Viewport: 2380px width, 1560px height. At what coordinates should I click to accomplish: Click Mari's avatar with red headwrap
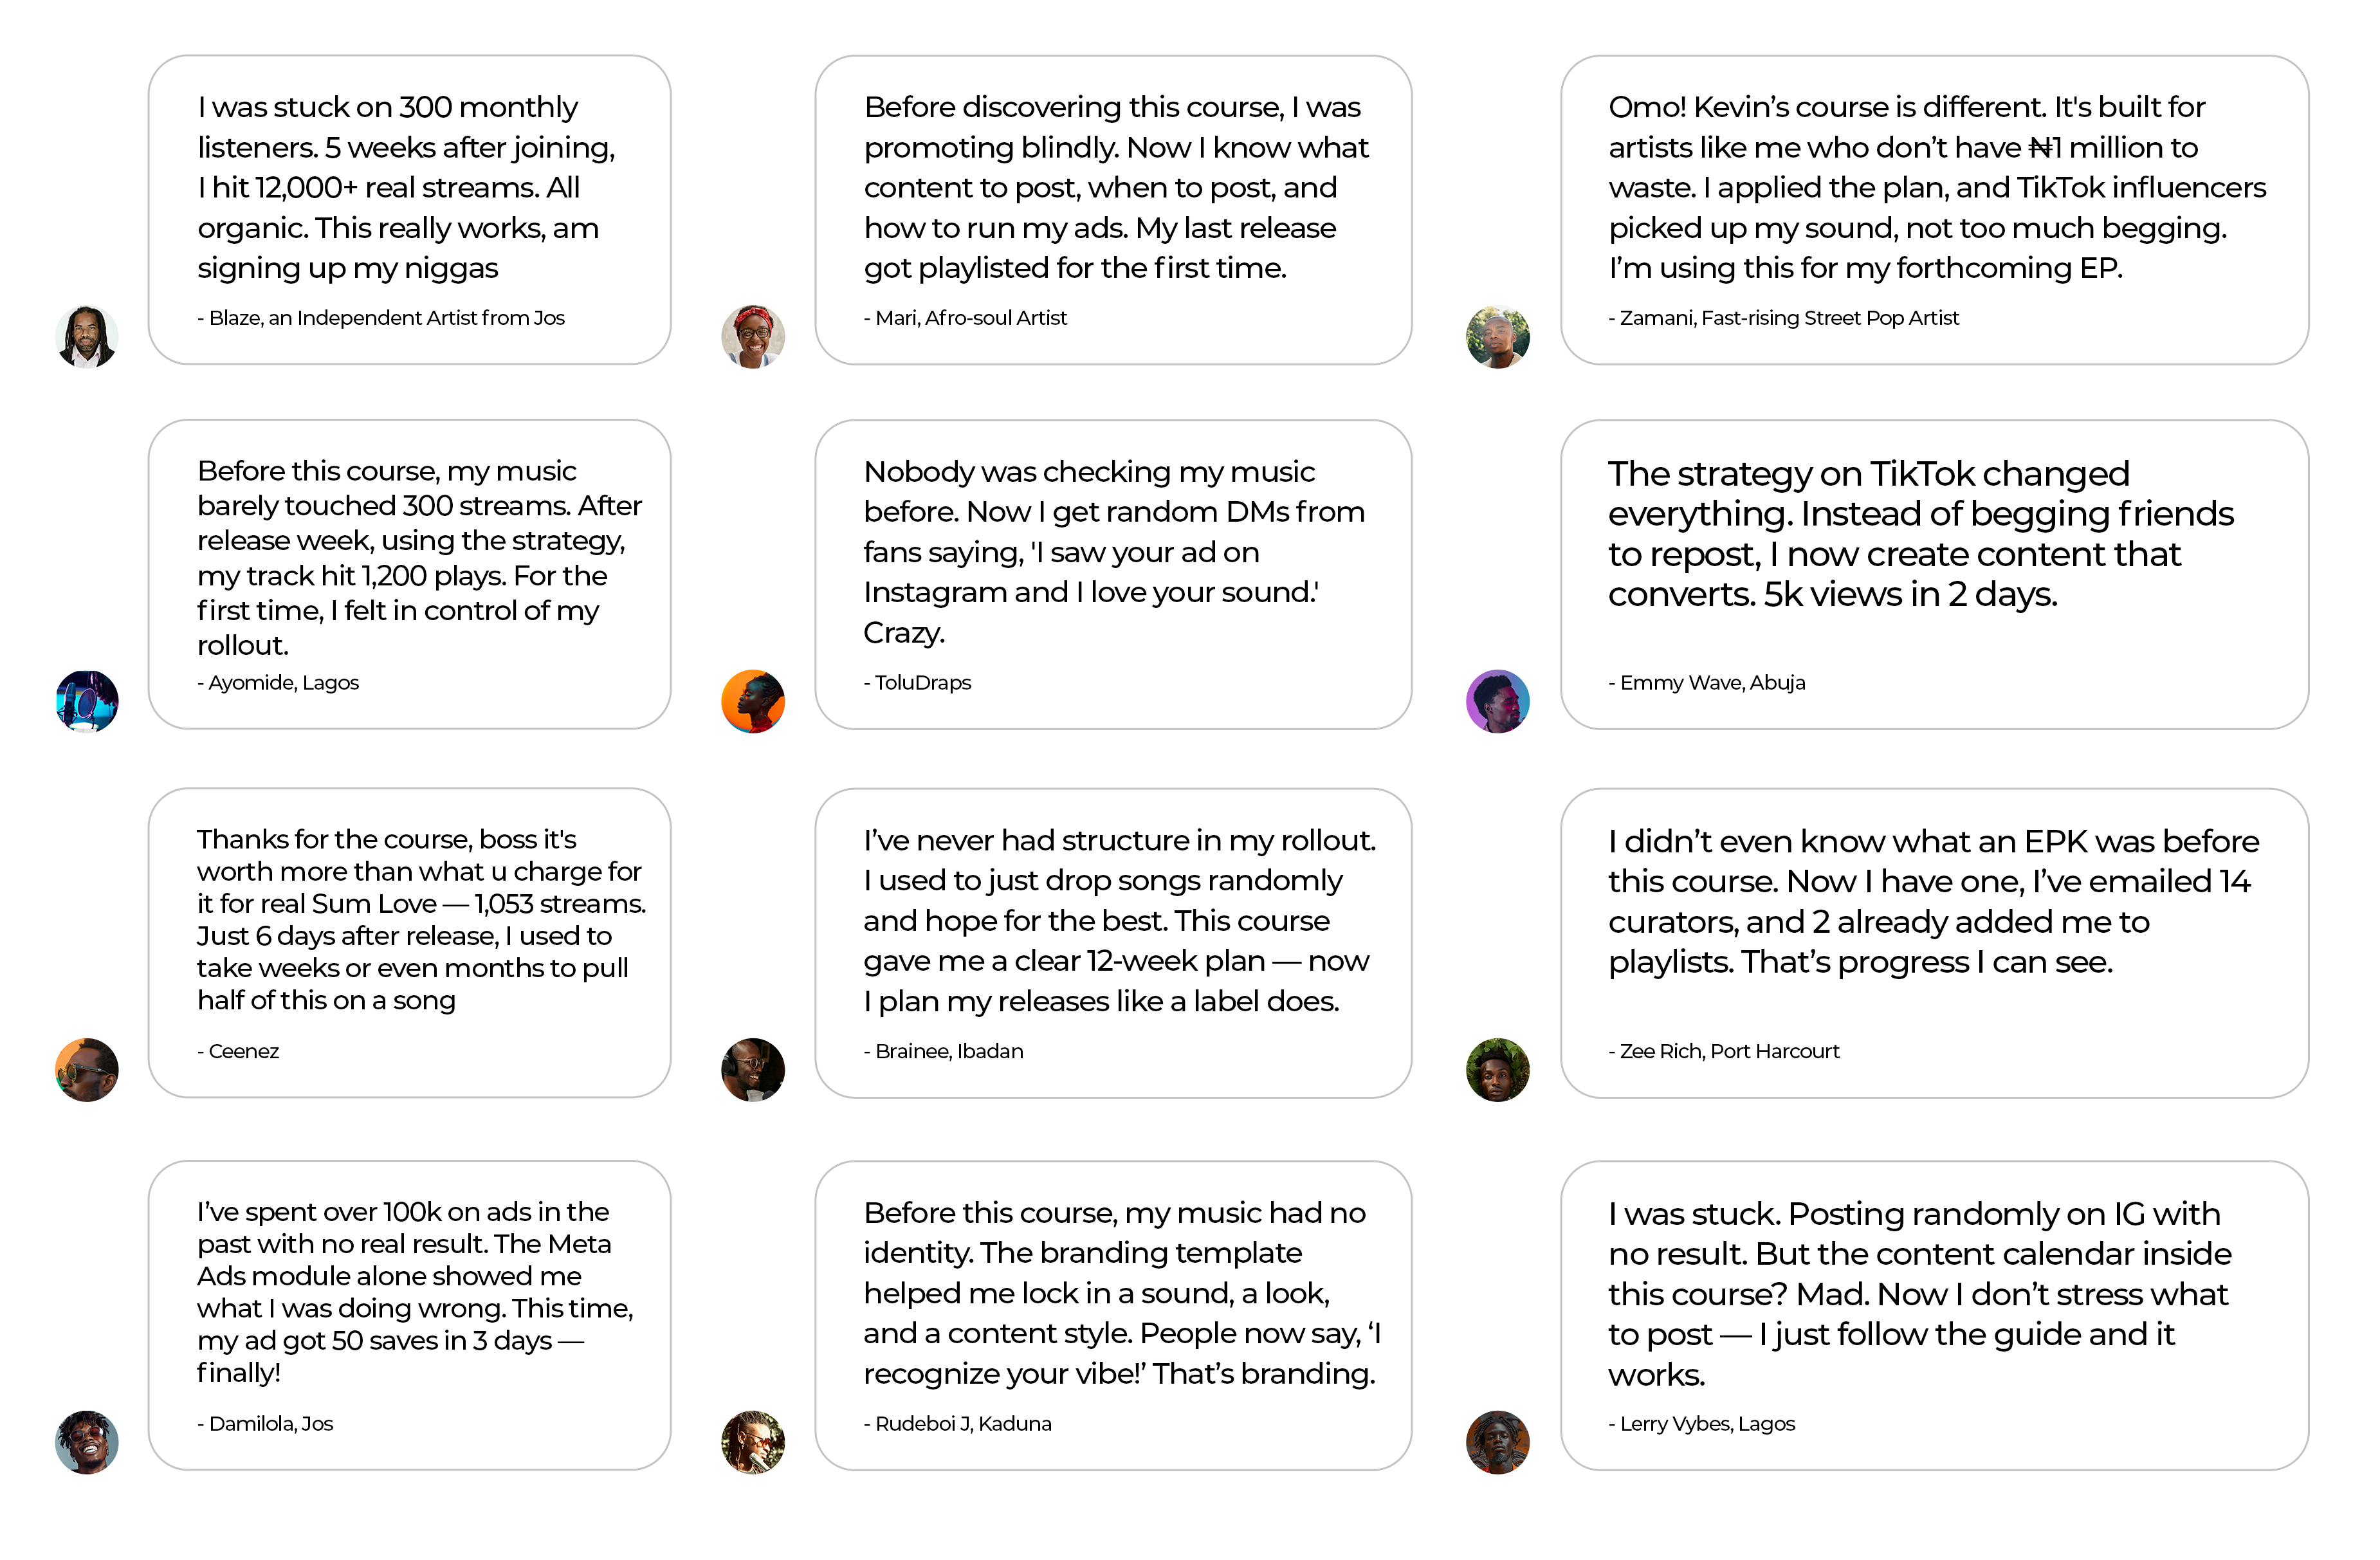pos(753,337)
